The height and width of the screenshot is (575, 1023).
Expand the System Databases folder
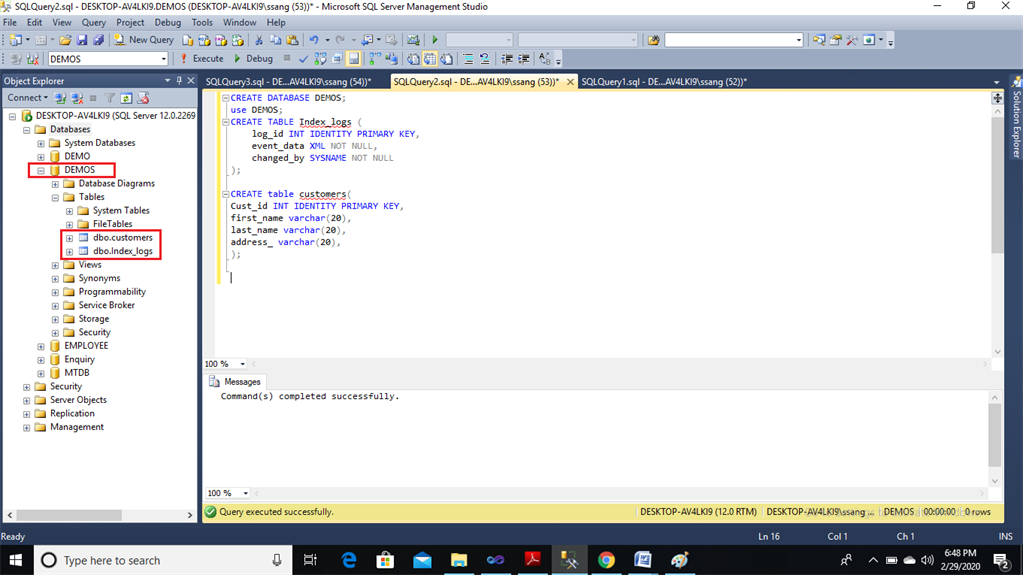tap(41, 143)
